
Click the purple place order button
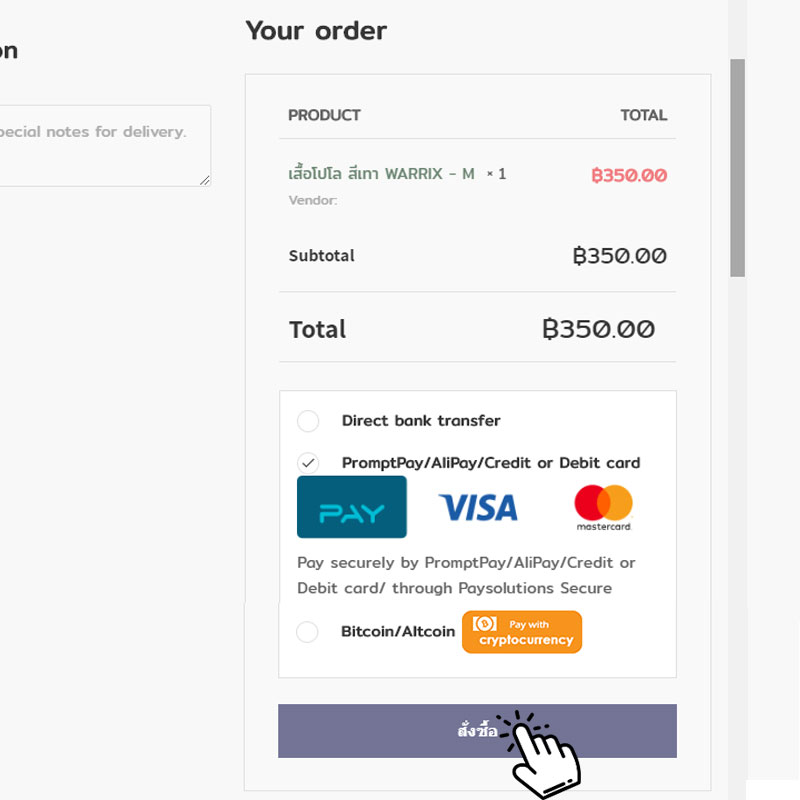coord(477,731)
